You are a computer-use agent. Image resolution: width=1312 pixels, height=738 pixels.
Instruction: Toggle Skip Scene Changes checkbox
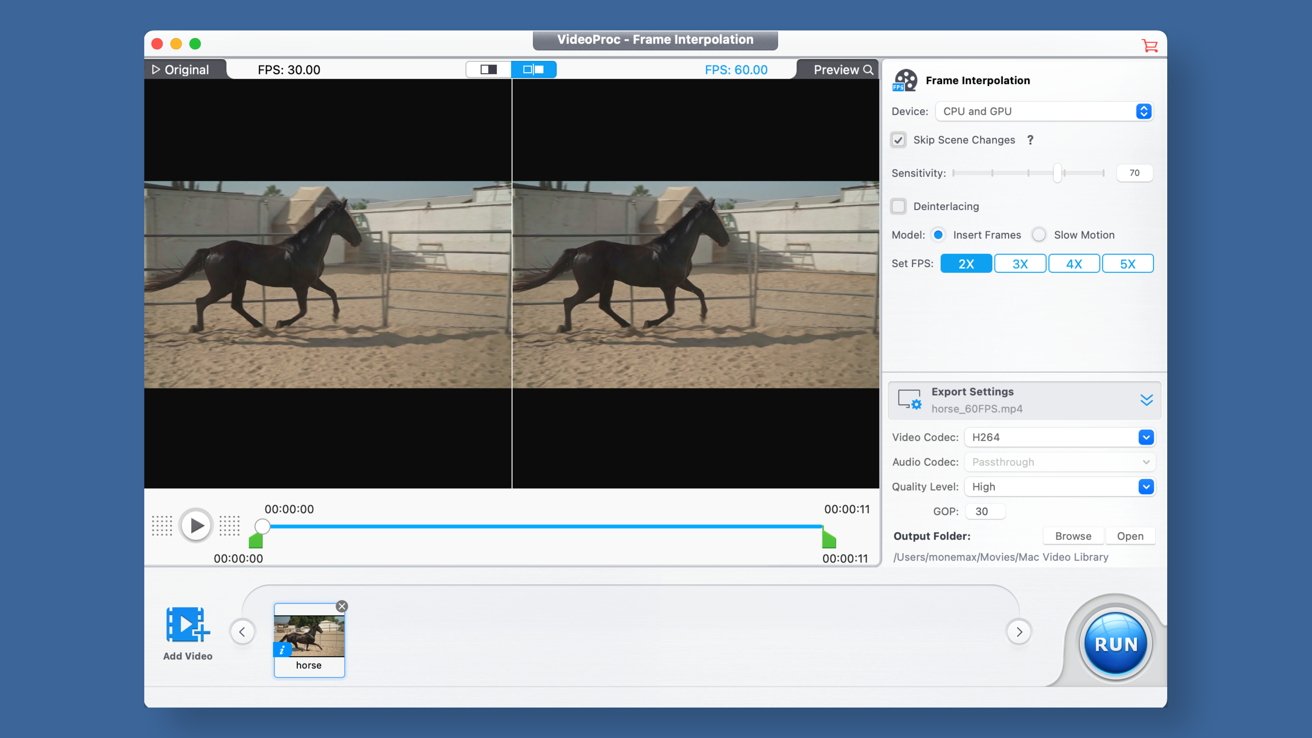click(898, 140)
